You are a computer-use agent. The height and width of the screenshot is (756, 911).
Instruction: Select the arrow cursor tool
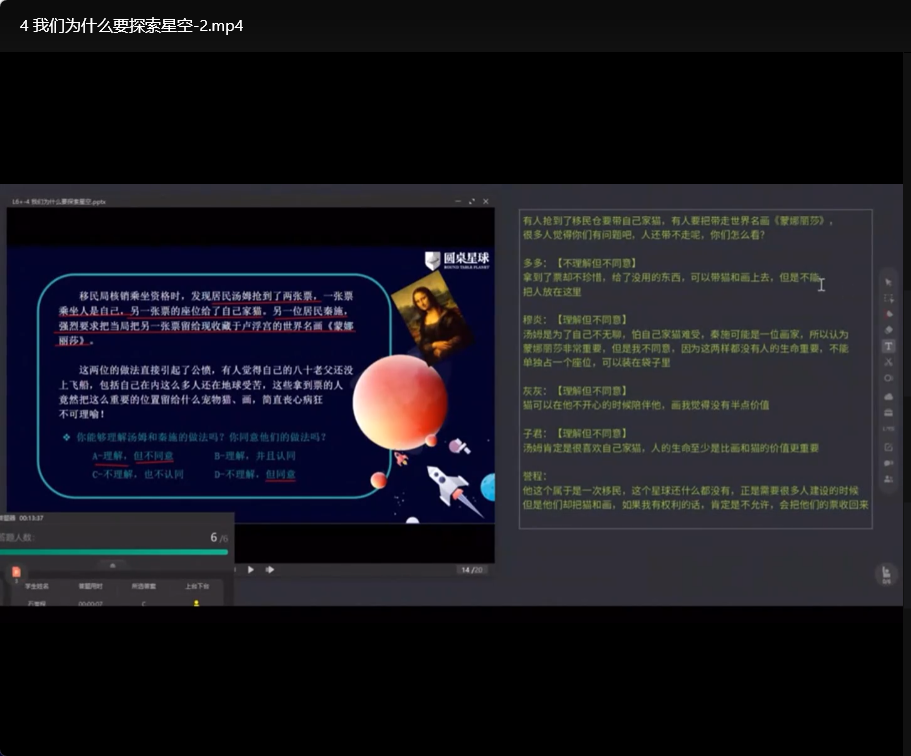[x=888, y=282]
